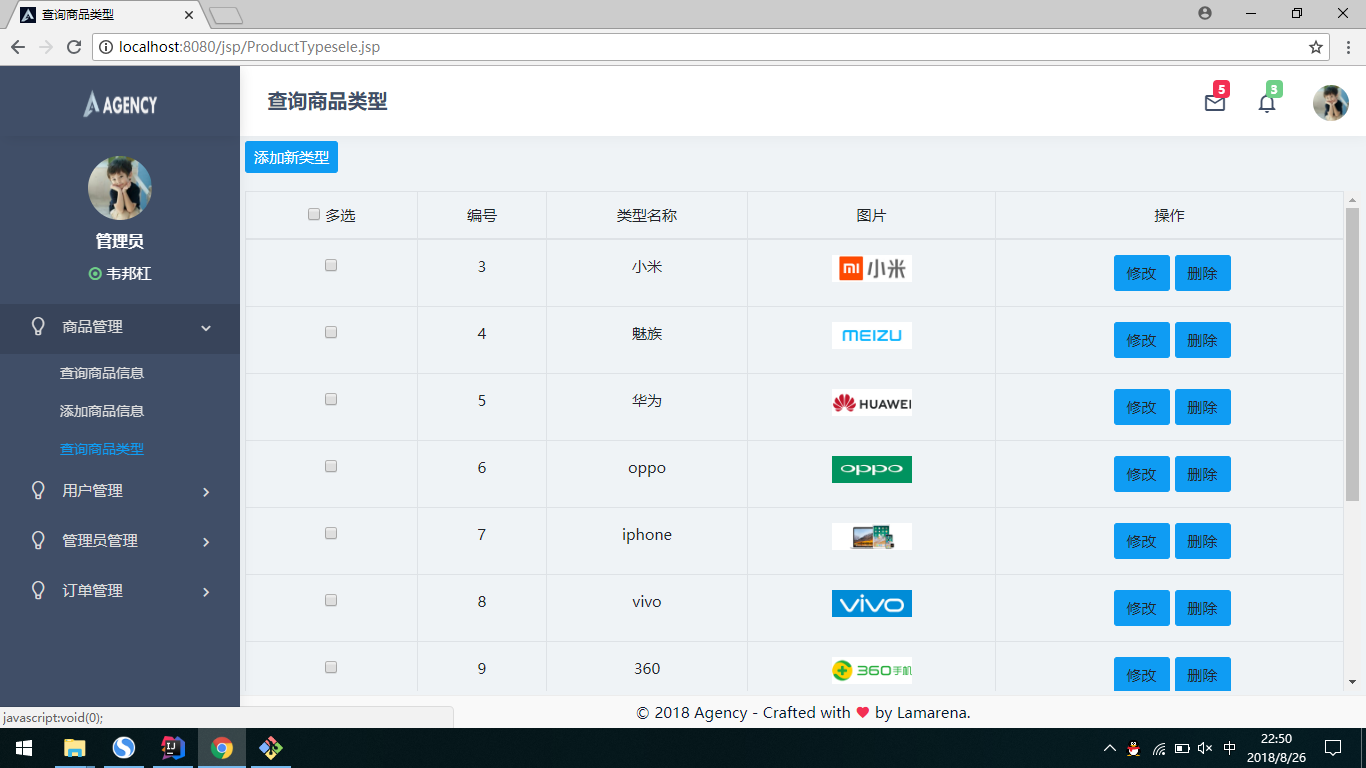Click the scrollbar down arrow
This screenshot has width=1366, height=768.
coord(1352,682)
